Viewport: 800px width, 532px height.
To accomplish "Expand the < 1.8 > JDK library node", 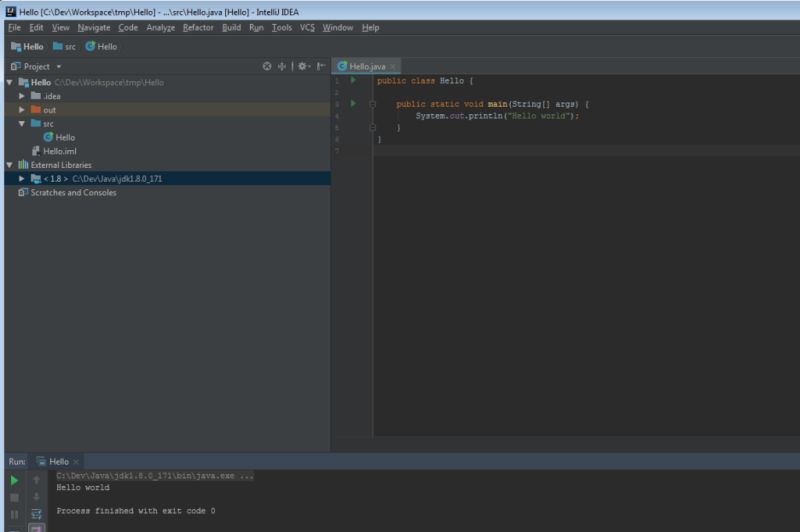I will [21, 179].
